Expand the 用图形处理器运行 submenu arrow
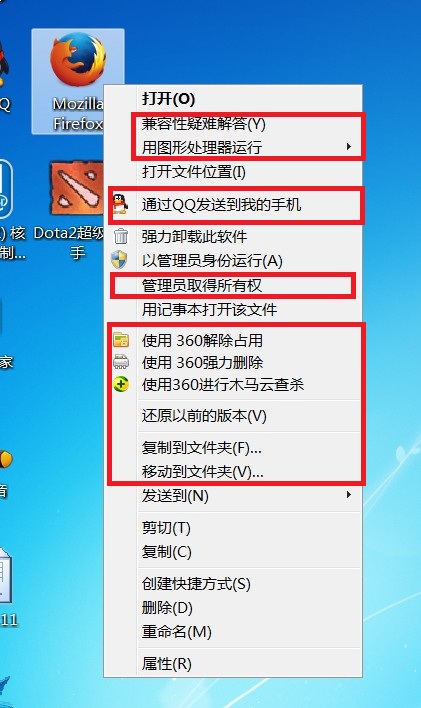Screen dimensions: 421x708 (348, 146)
